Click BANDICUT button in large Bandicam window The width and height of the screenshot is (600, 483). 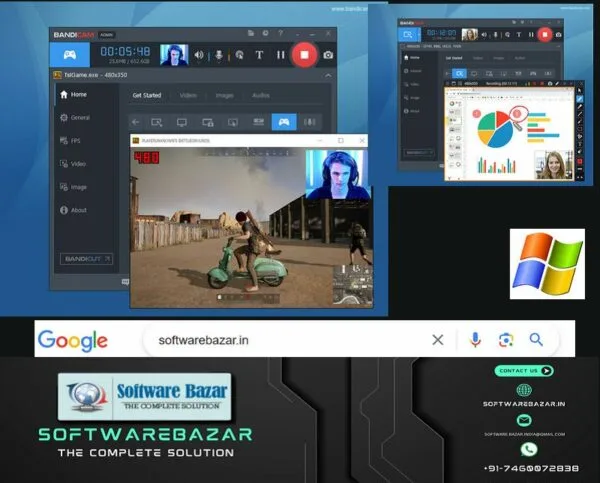tap(86, 259)
